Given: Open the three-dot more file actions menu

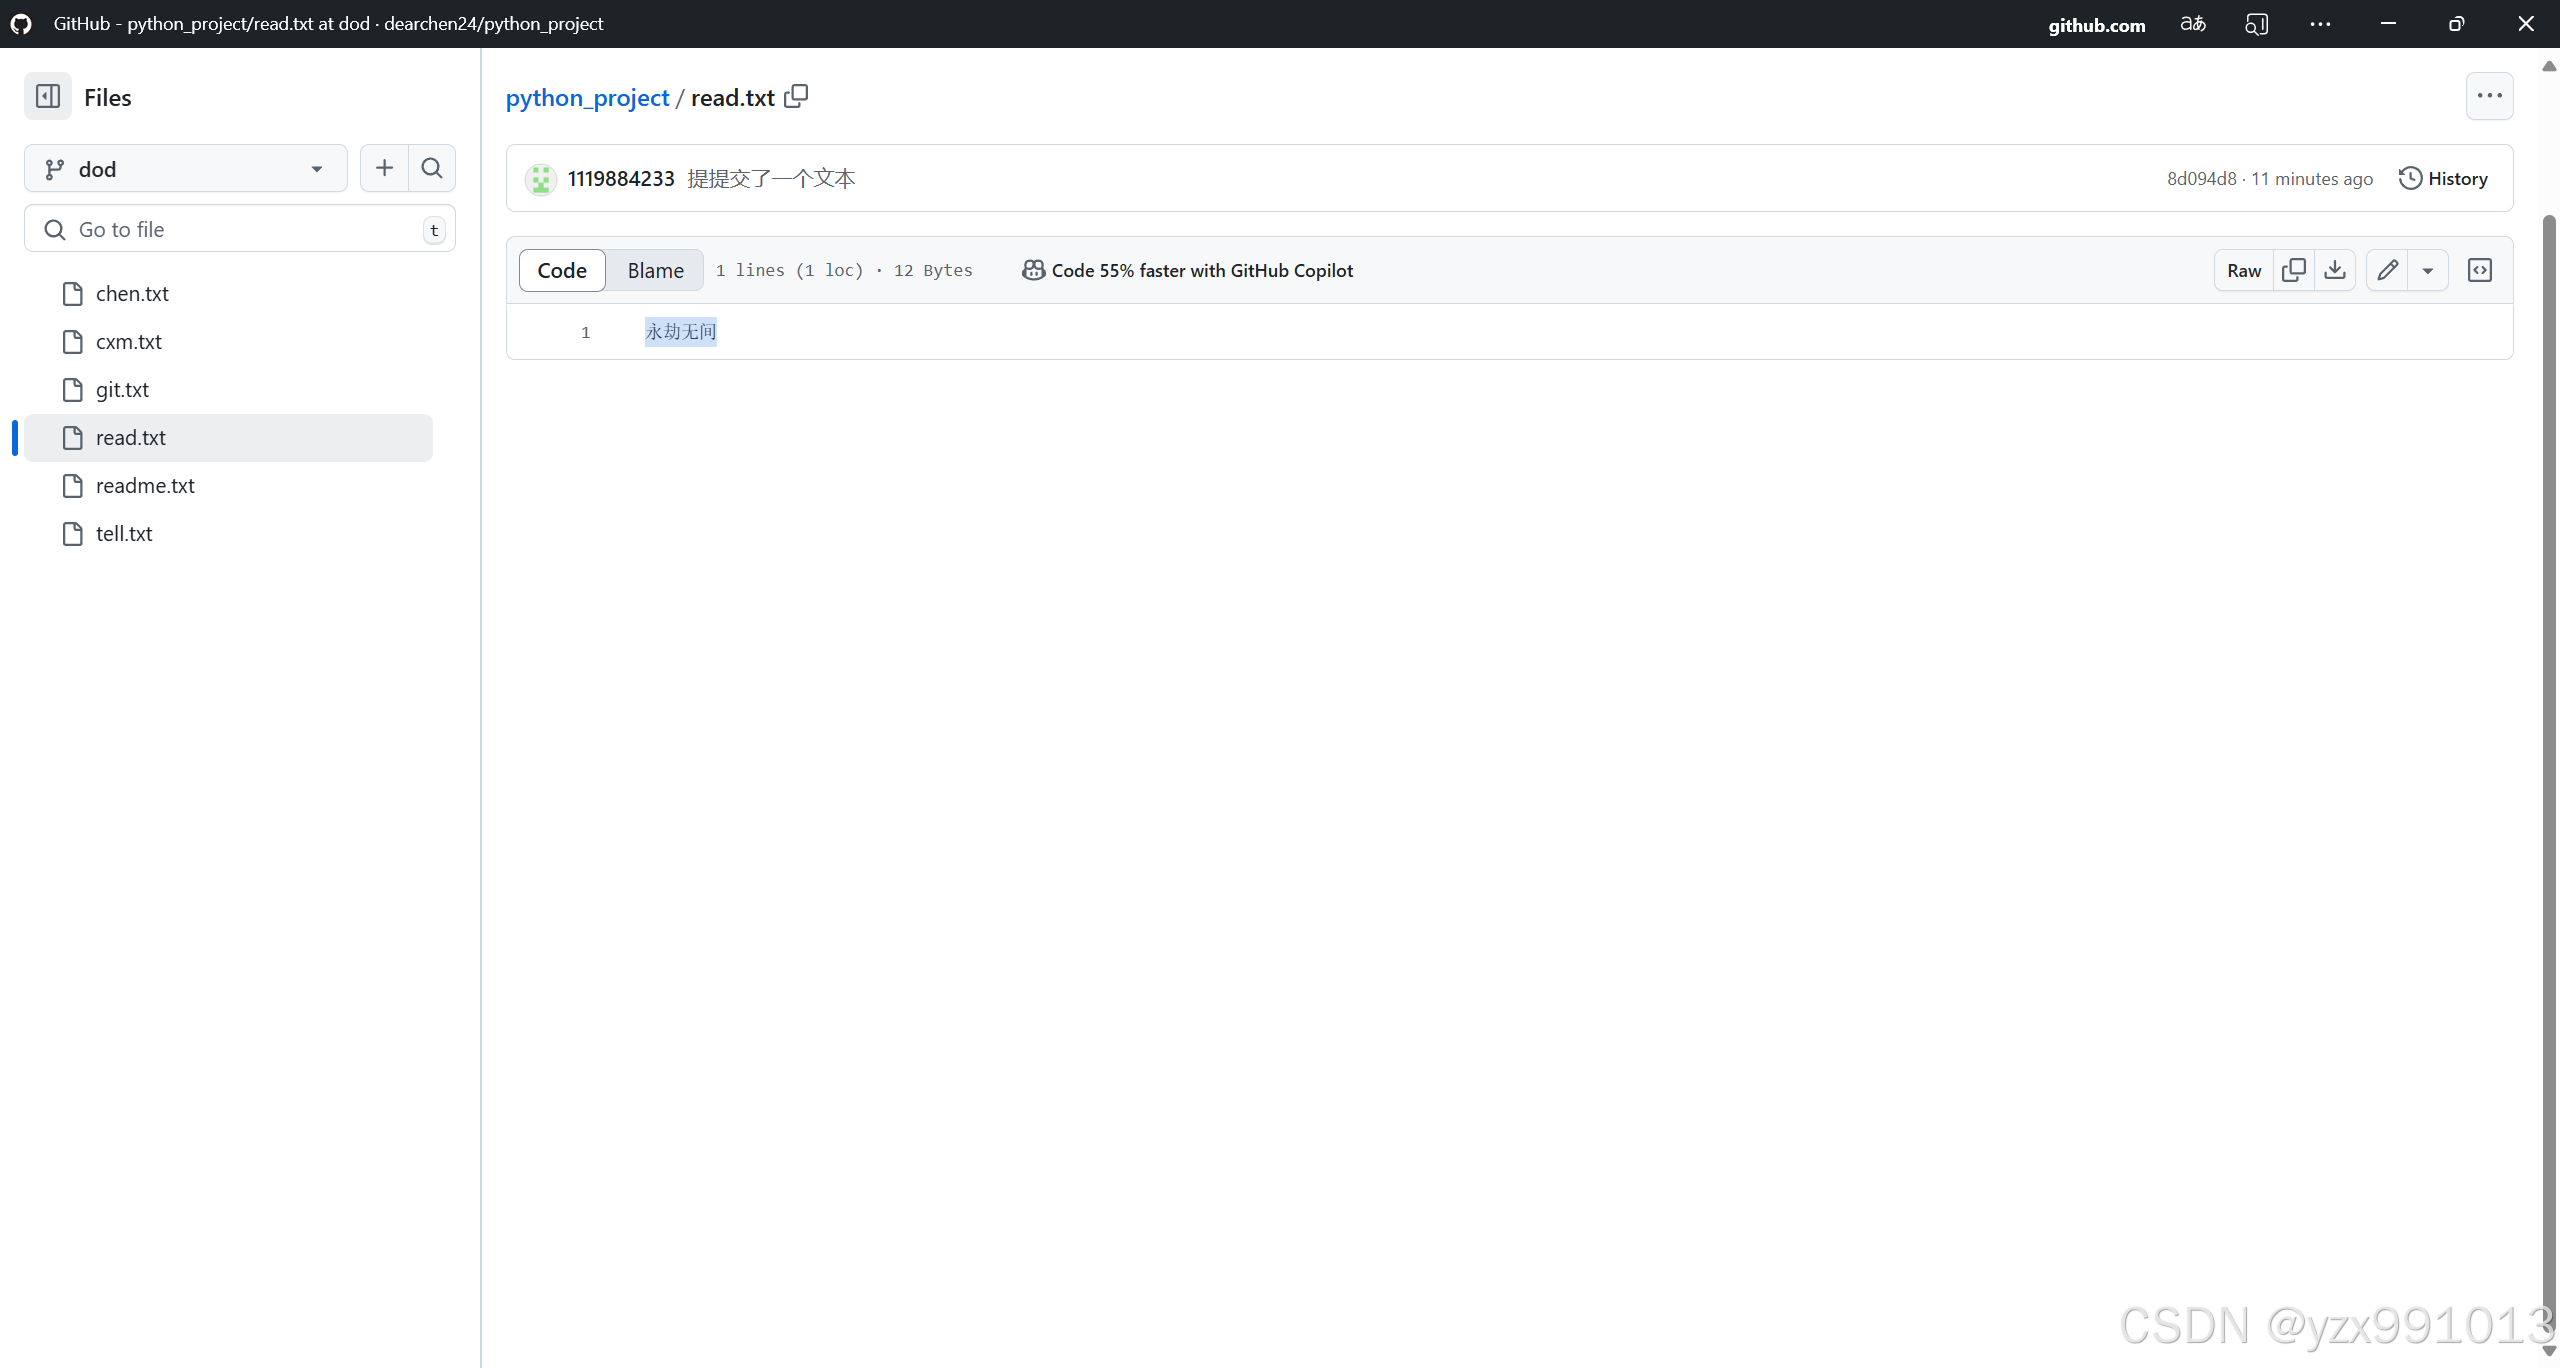Looking at the screenshot, I should (x=2489, y=96).
